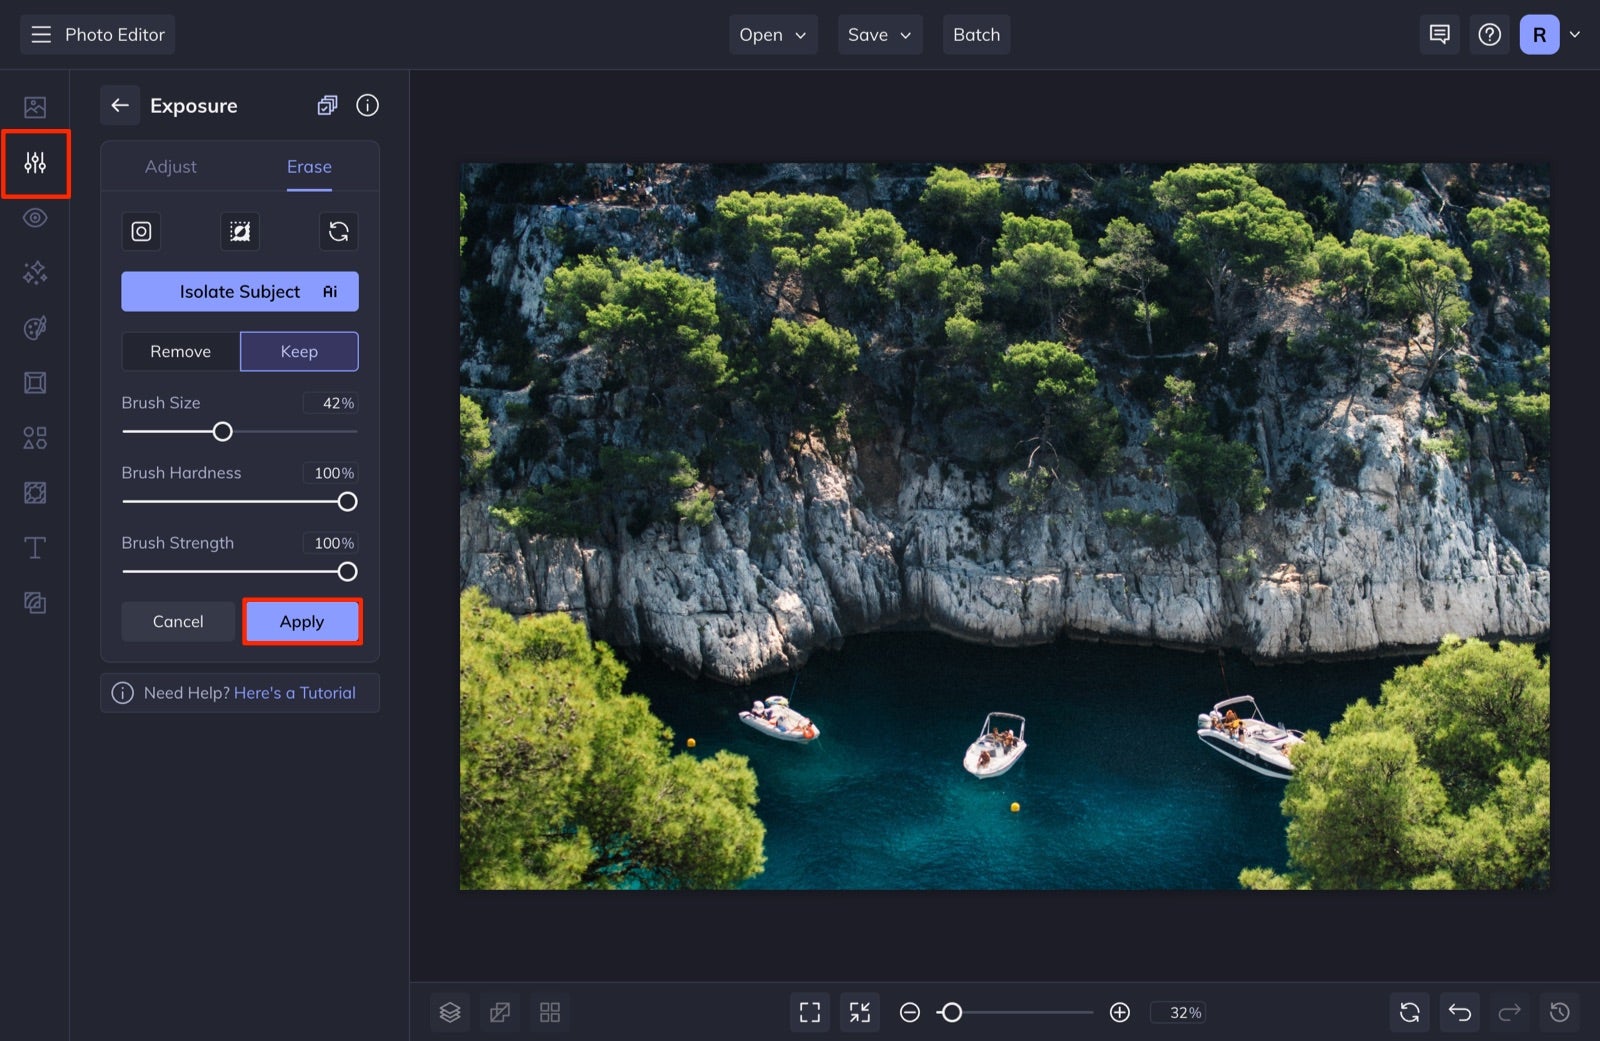
Task: Open the Retouch eye tool in sidebar
Action: [x=35, y=217]
